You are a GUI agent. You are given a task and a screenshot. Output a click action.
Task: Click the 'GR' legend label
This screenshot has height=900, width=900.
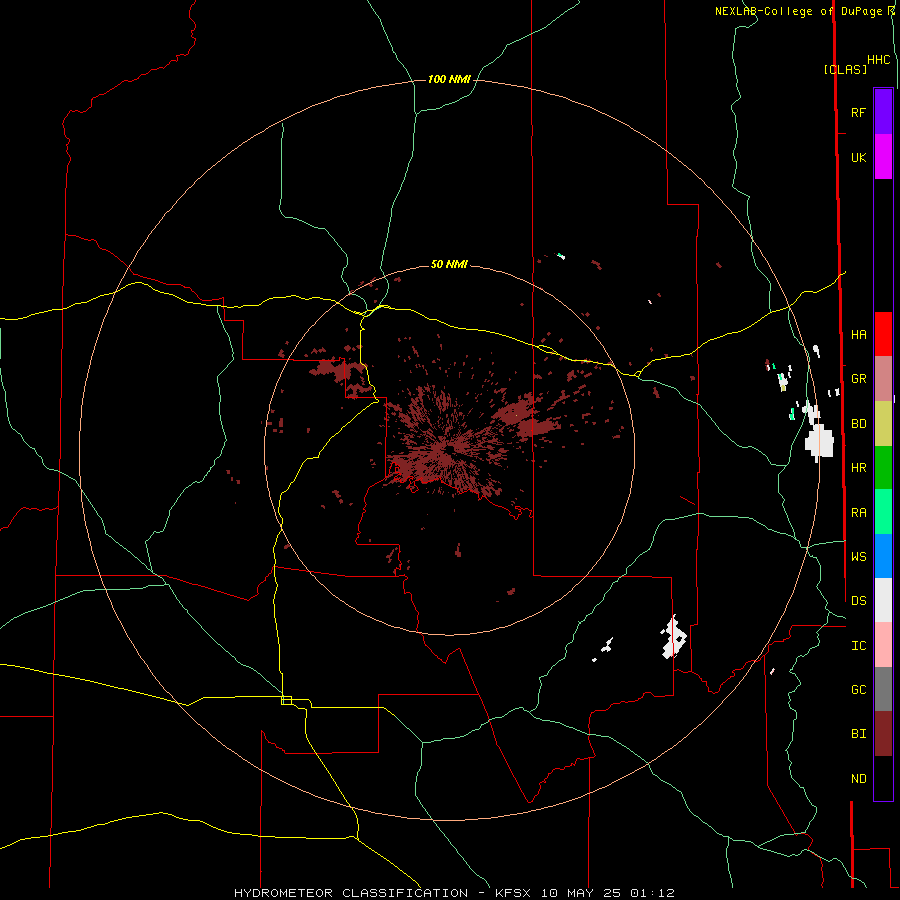pos(858,379)
